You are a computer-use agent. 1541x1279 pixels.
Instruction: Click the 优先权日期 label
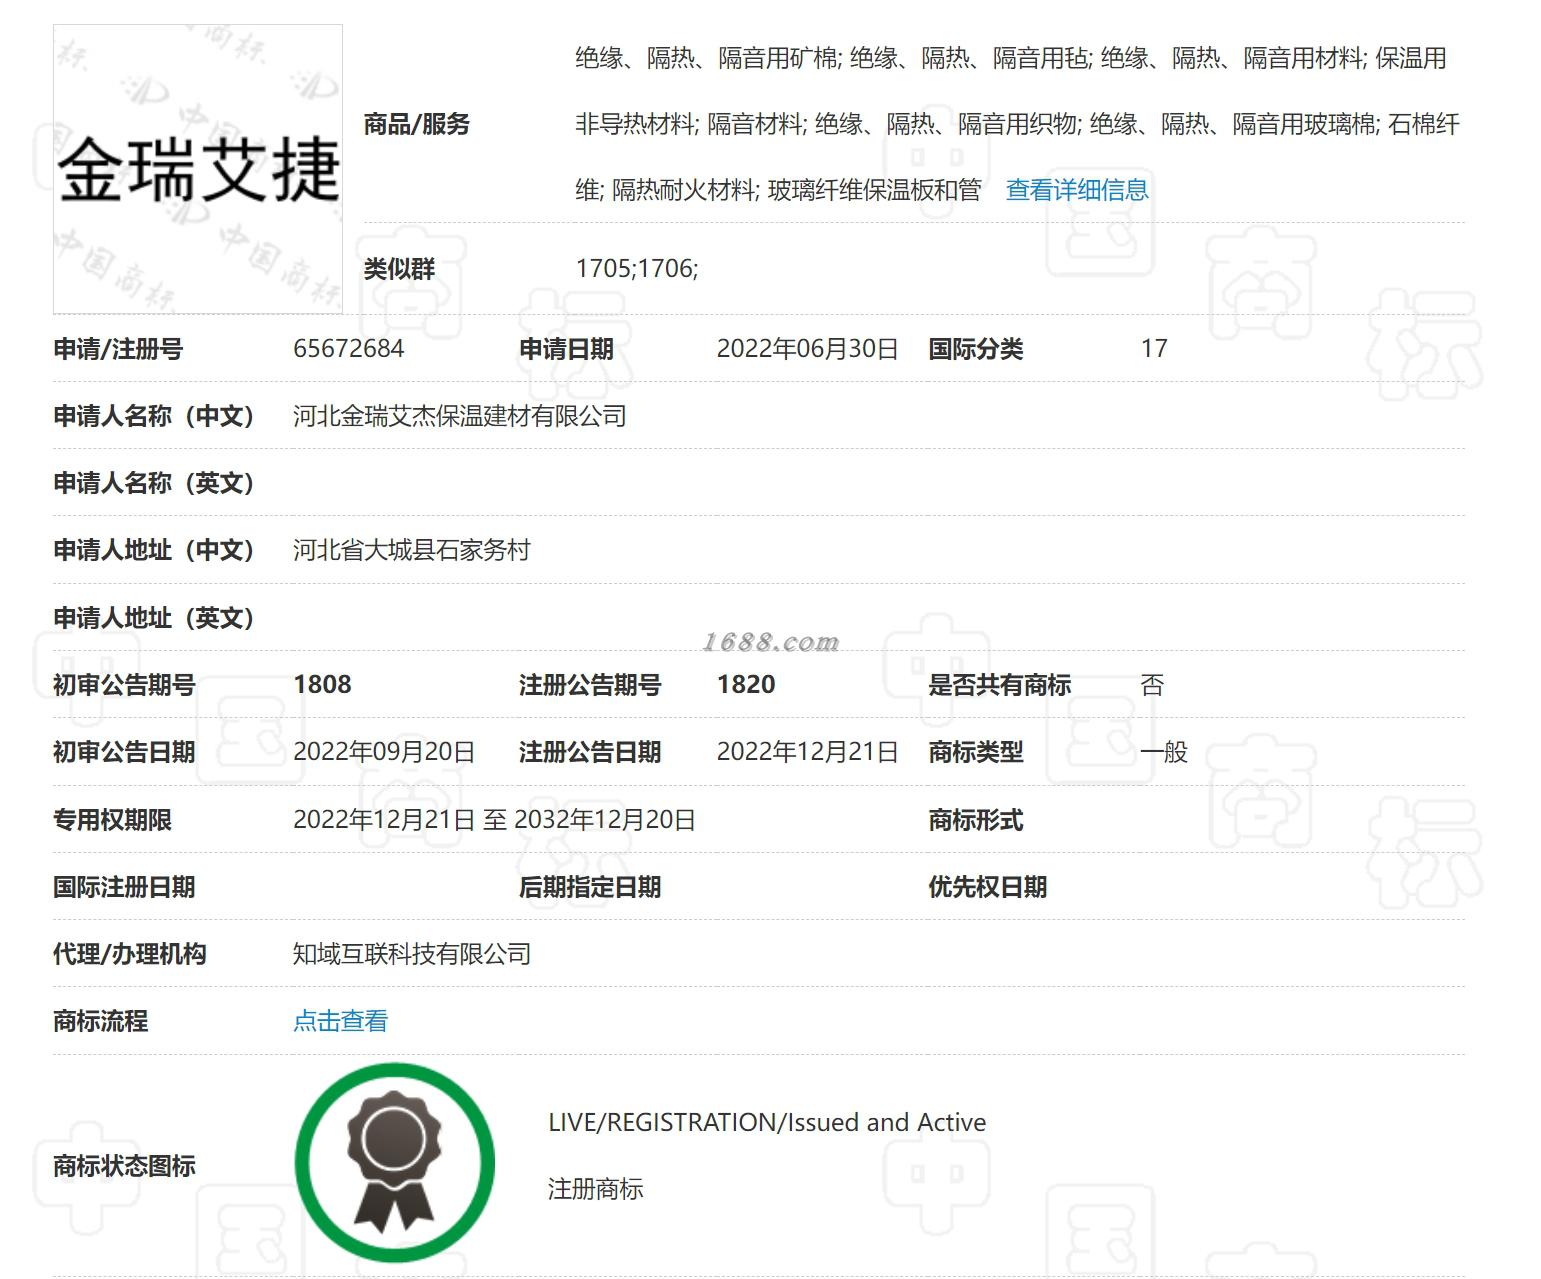[988, 887]
